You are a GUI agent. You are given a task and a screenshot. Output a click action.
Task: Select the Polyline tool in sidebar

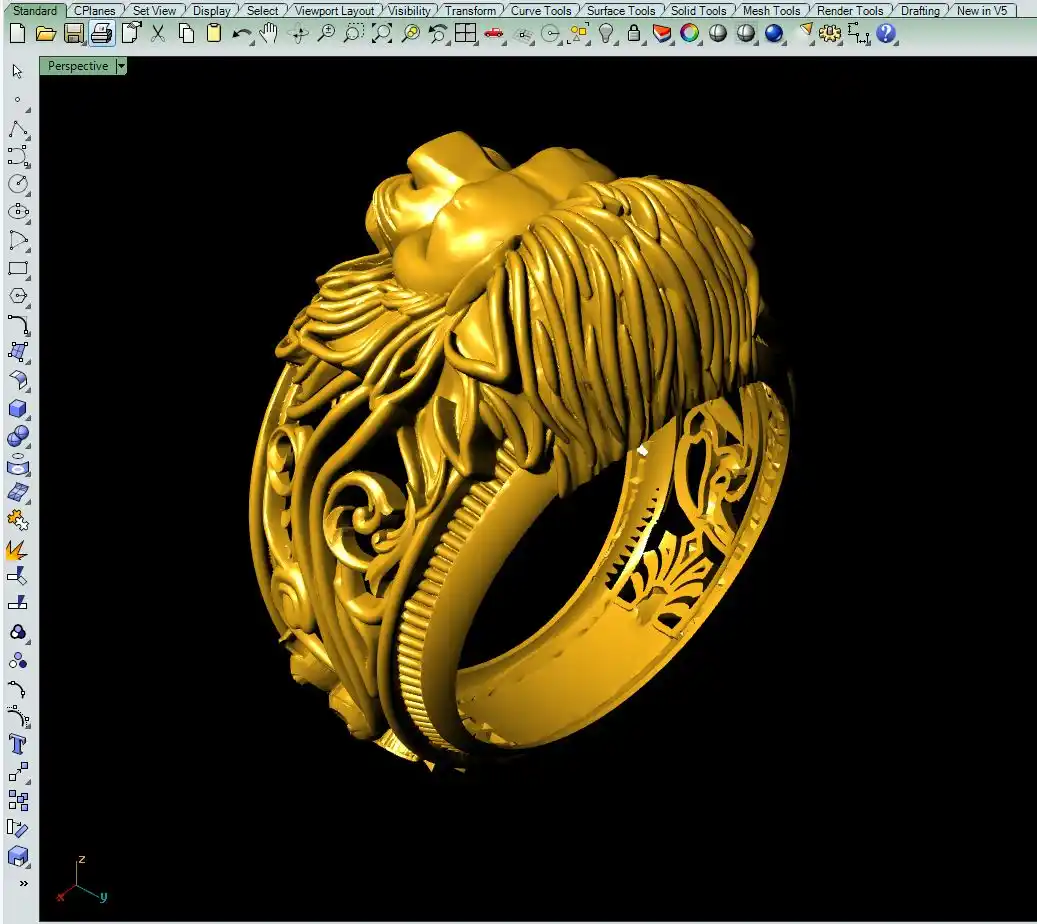coord(18,129)
